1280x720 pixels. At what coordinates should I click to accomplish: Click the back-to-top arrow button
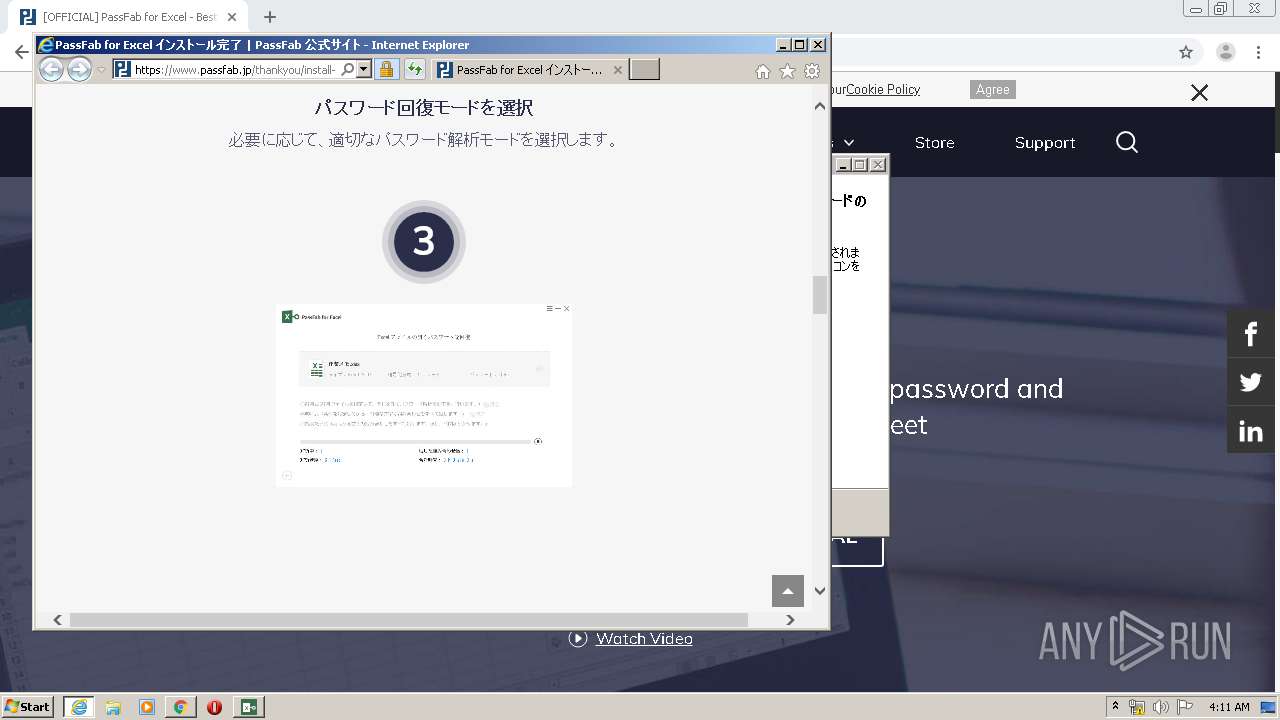(788, 591)
